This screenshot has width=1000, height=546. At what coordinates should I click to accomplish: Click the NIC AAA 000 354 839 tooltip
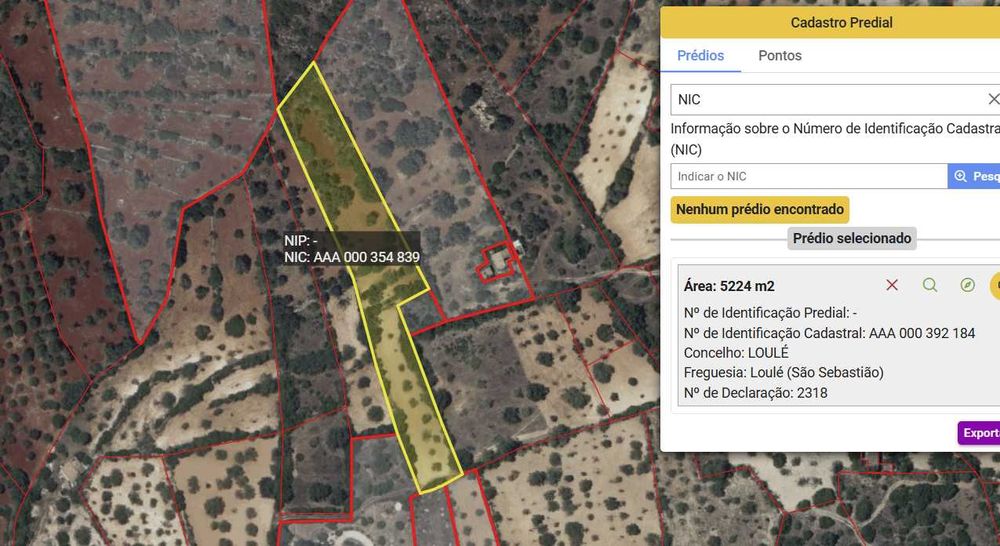[x=351, y=249]
